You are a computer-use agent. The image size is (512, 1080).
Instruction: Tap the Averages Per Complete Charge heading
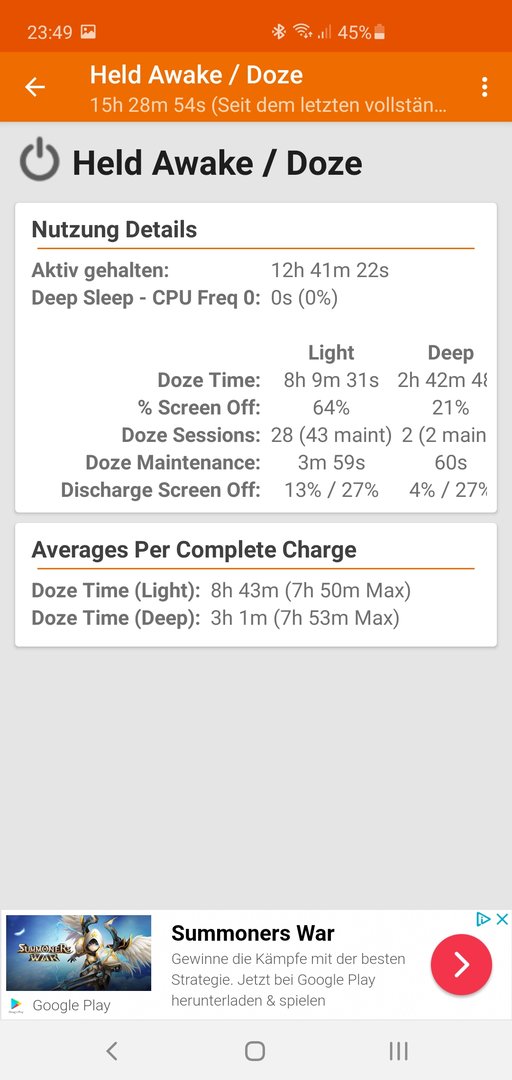click(194, 550)
